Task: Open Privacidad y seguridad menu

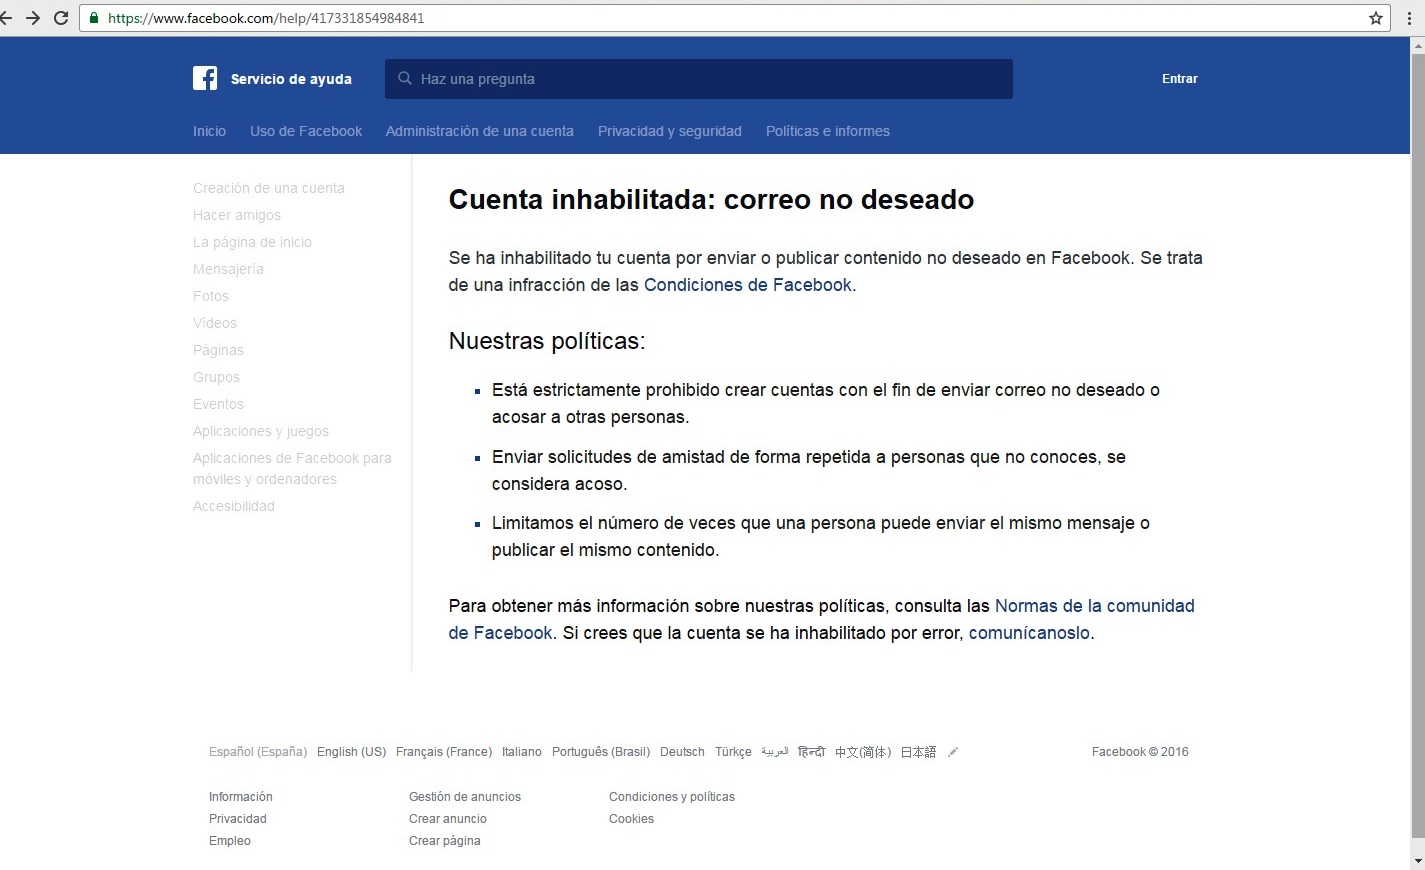Action: pos(670,131)
